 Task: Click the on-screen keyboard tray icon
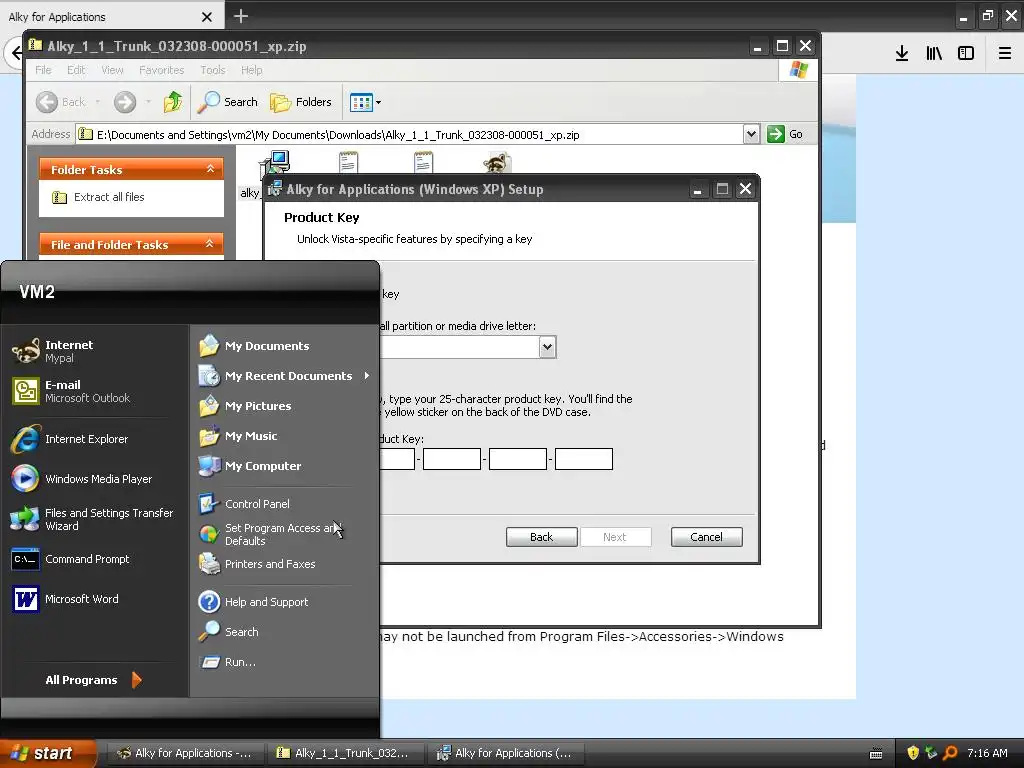[876, 754]
